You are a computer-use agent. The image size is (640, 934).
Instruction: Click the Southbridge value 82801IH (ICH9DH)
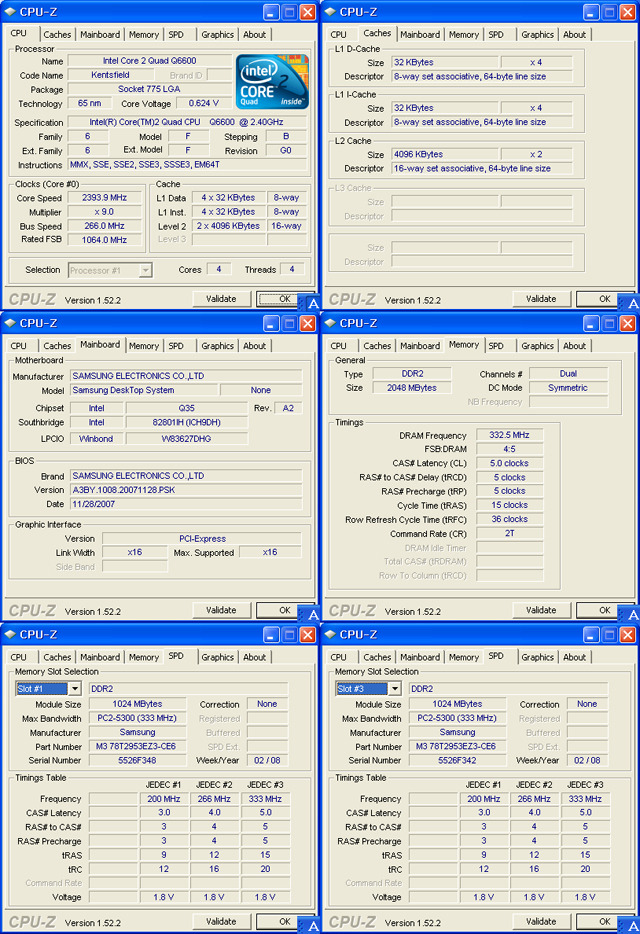(187, 422)
